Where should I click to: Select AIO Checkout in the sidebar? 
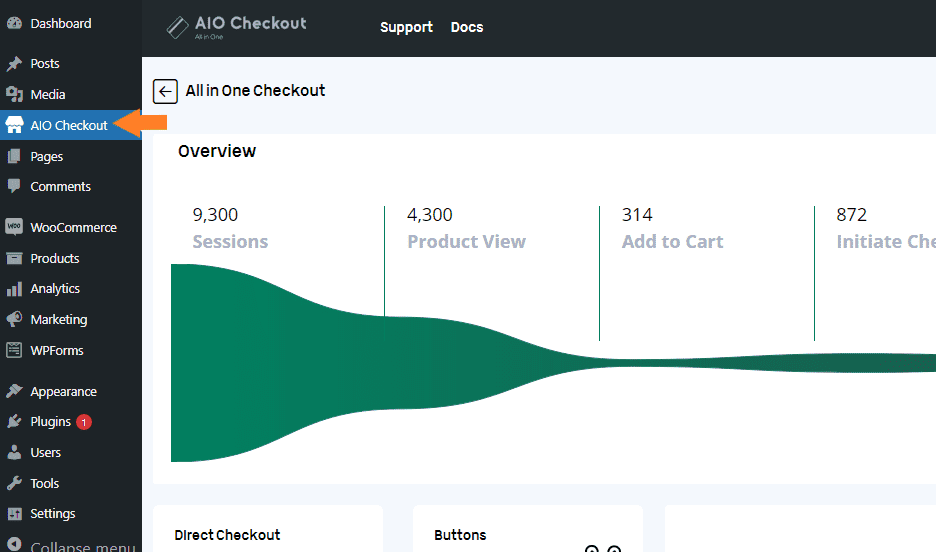(70, 125)
